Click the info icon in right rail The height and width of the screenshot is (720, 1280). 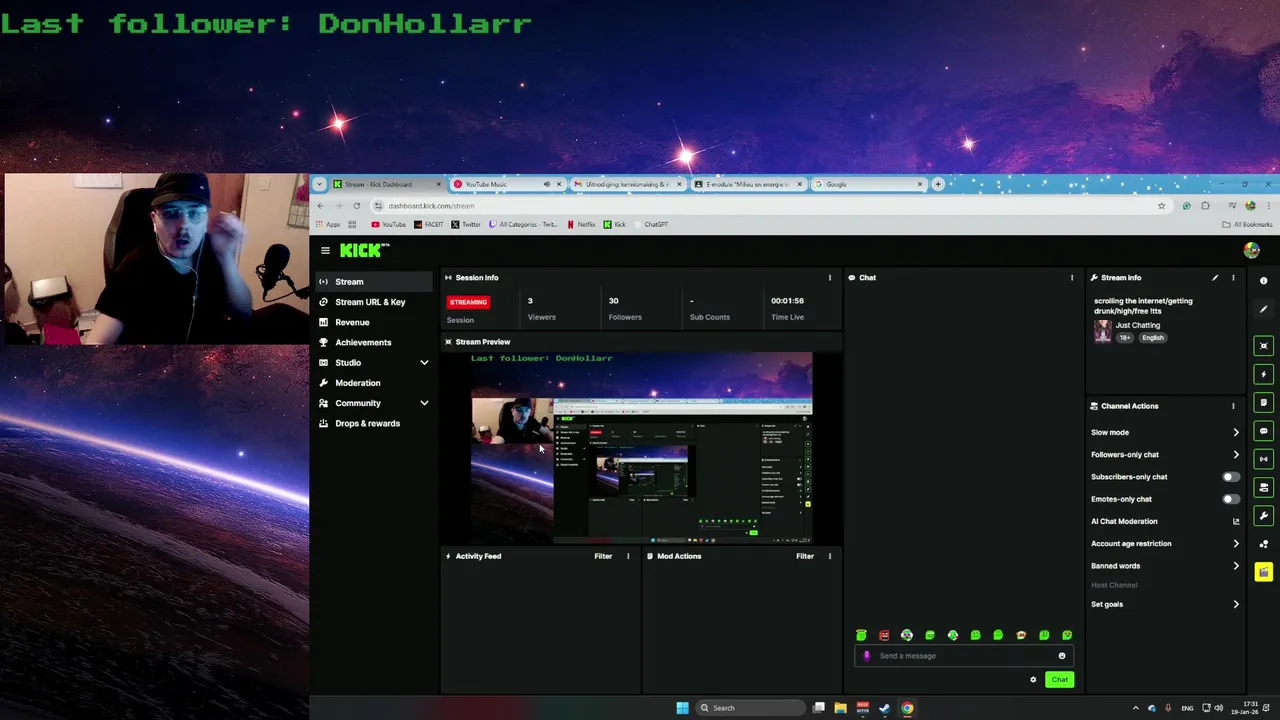pos(1264,281)
